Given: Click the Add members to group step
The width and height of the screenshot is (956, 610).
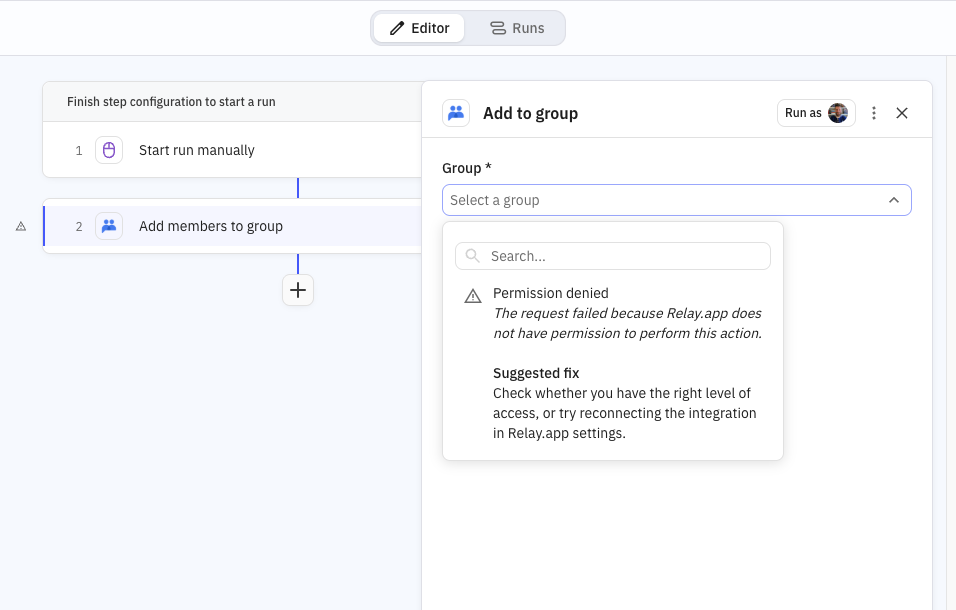Looking at the screenshot, I should point(210,225).
